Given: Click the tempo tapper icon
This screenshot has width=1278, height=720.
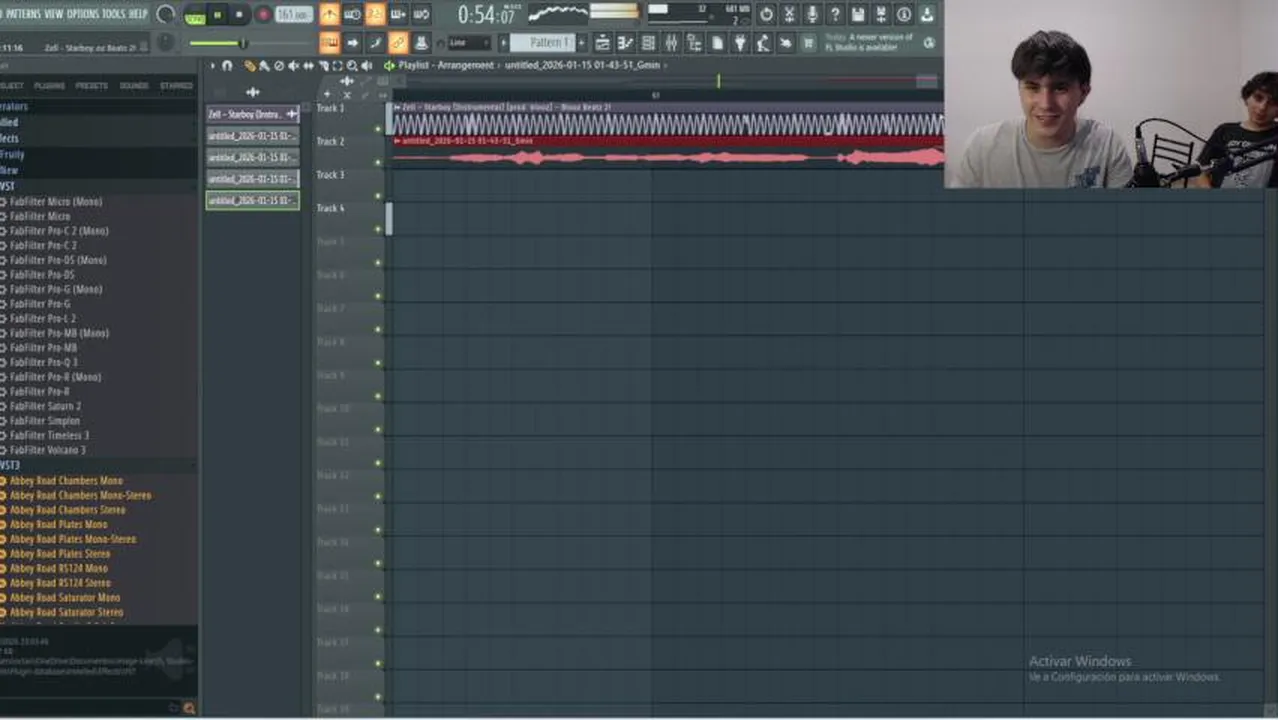Looking at the screenshot, I should point(763,43).
